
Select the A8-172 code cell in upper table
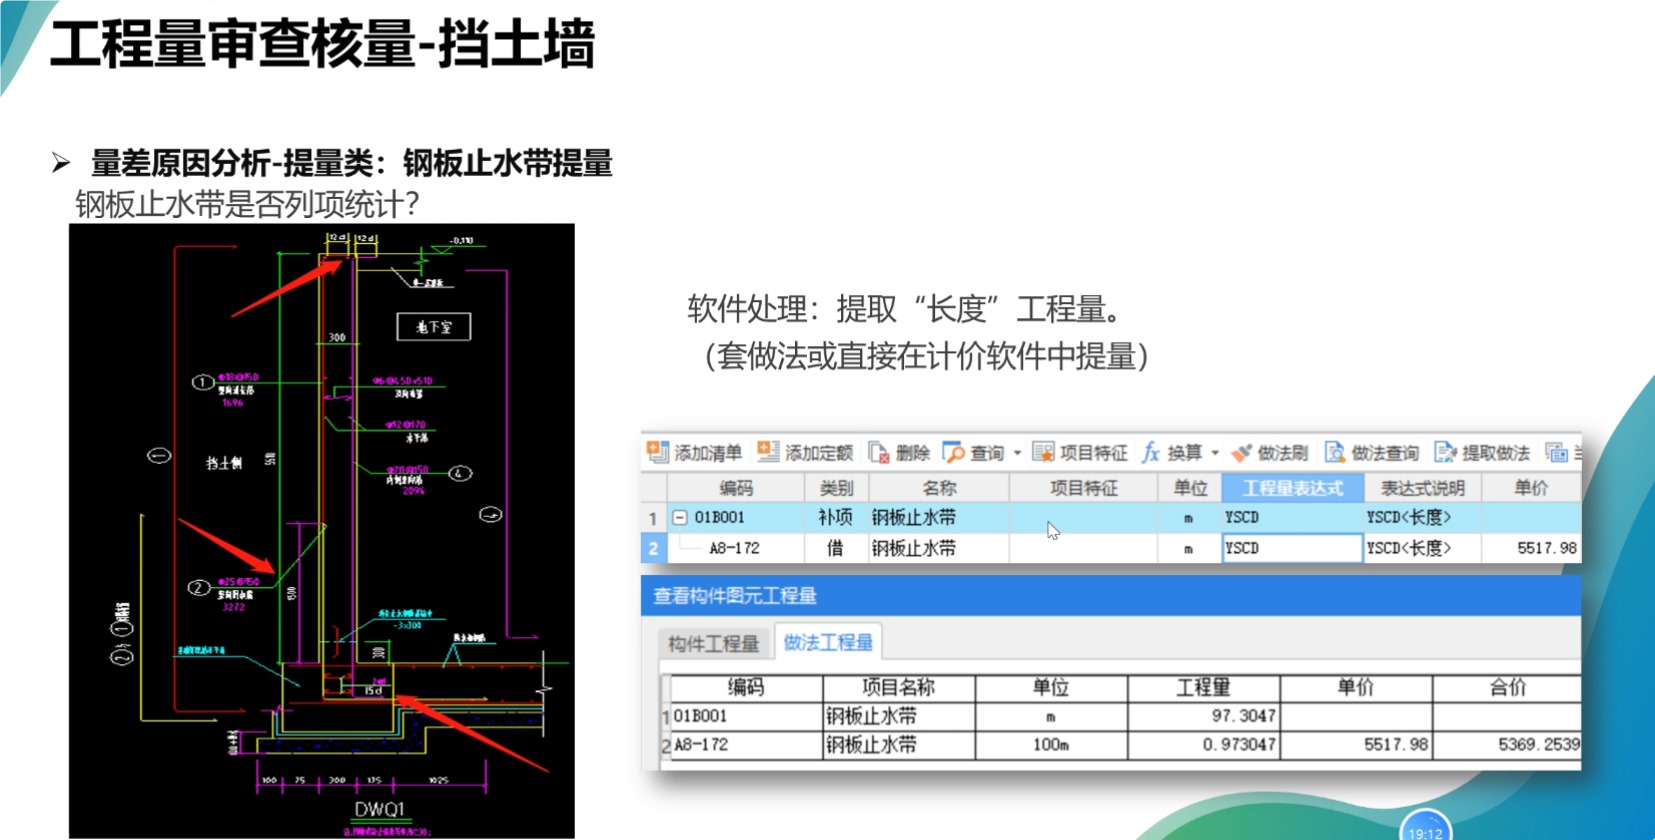734,548
